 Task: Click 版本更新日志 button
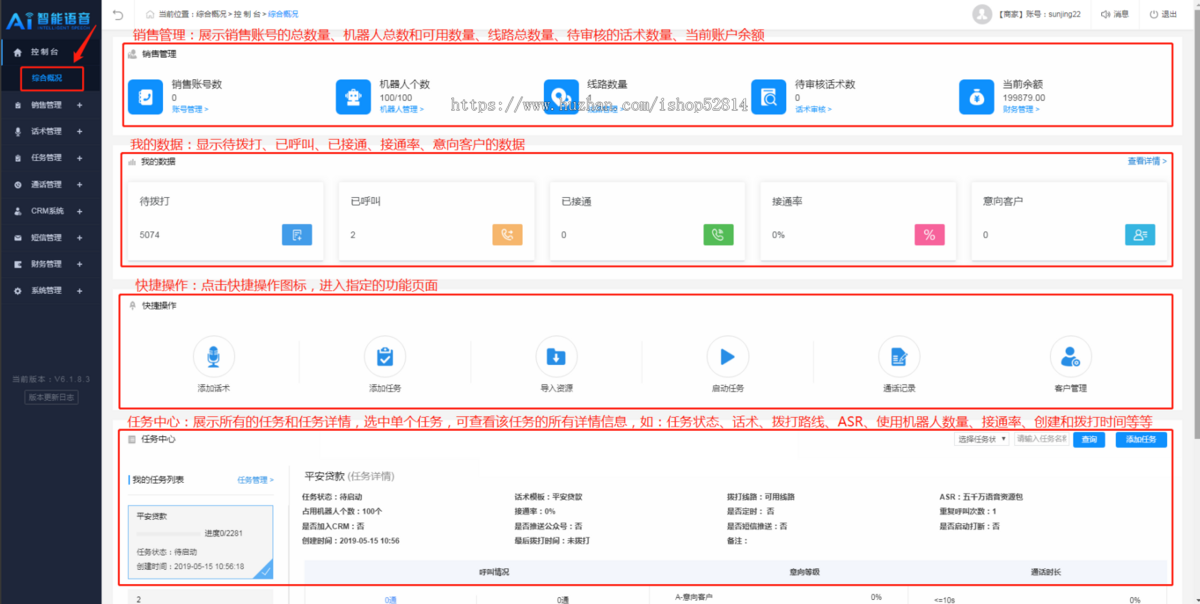pyautogui.click(x=51, y=397)
